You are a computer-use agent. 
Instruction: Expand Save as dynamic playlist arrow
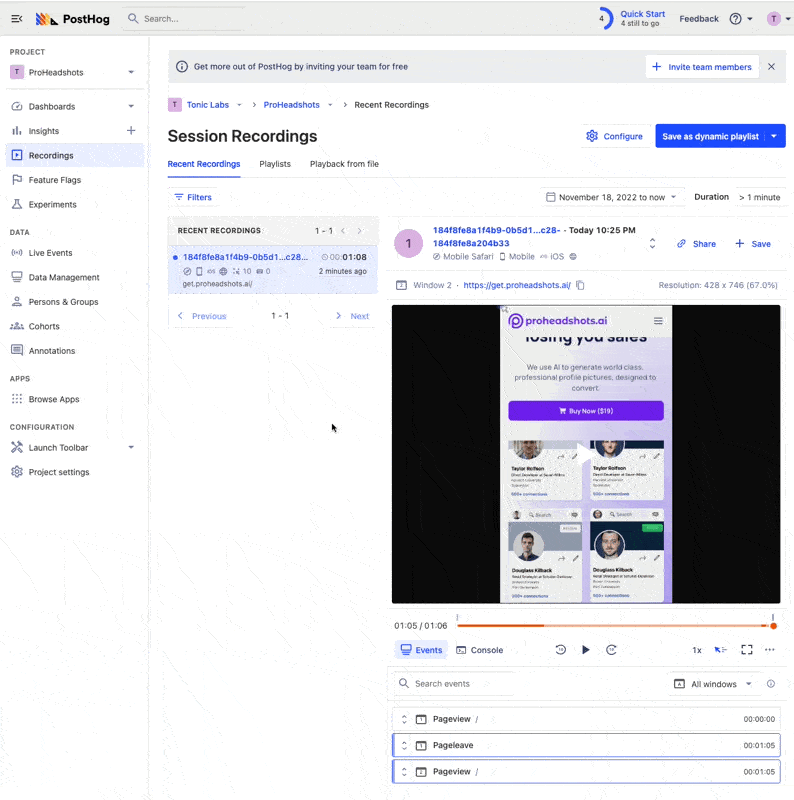point(773,136)
